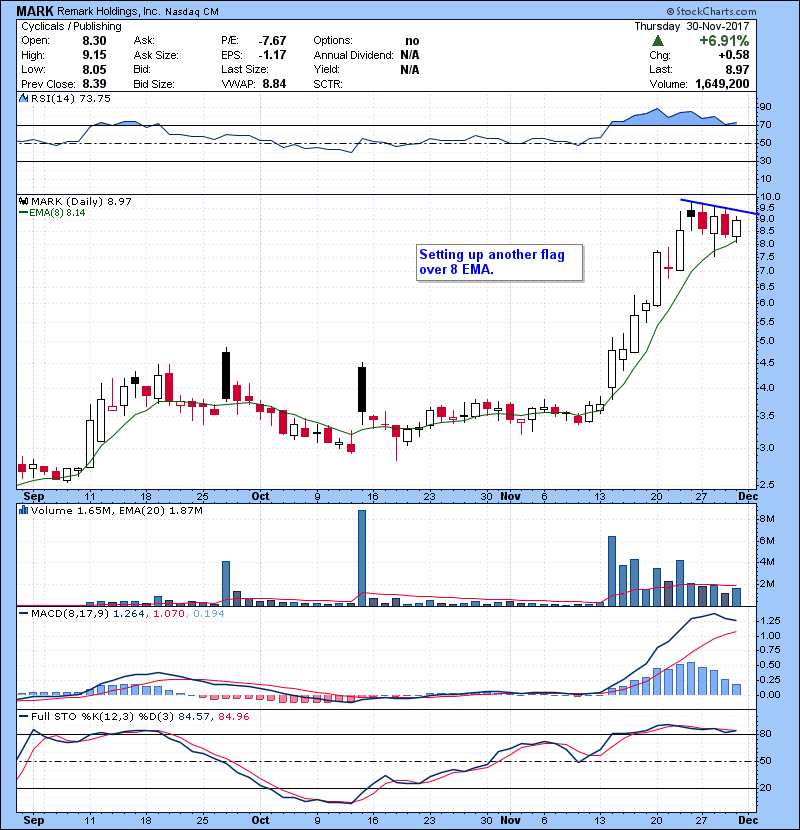Click the 'Sep' label on bottom date axis
Image resolution: width=800 pixels, height=830 pixels.
(x=34, y=820)
